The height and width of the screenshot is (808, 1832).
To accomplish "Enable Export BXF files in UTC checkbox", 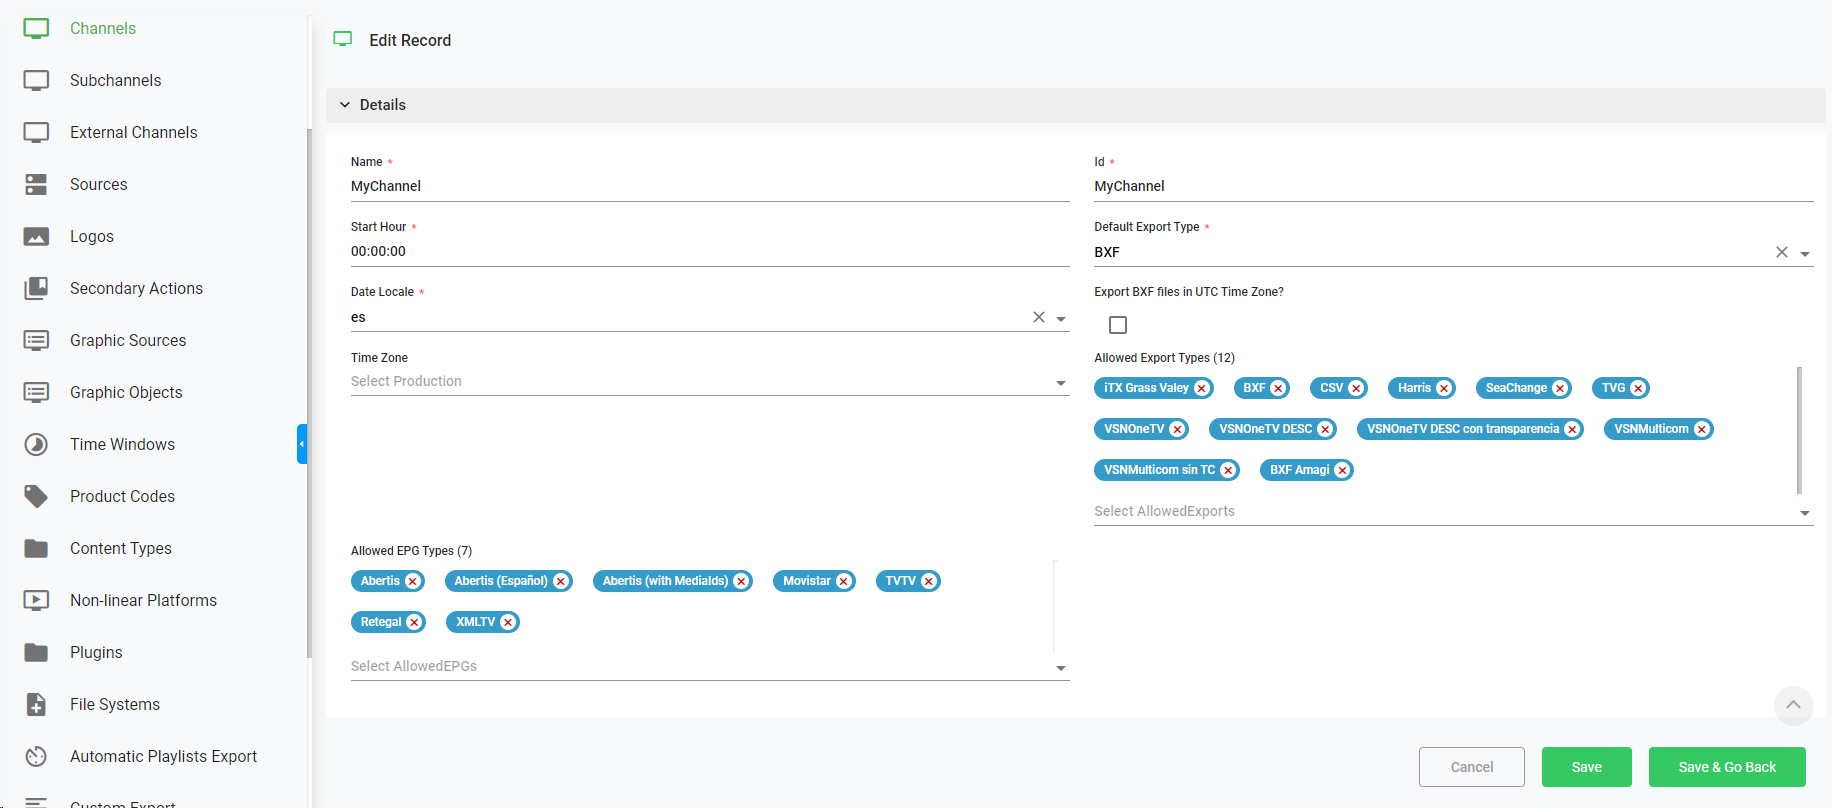I will 1118,325.
